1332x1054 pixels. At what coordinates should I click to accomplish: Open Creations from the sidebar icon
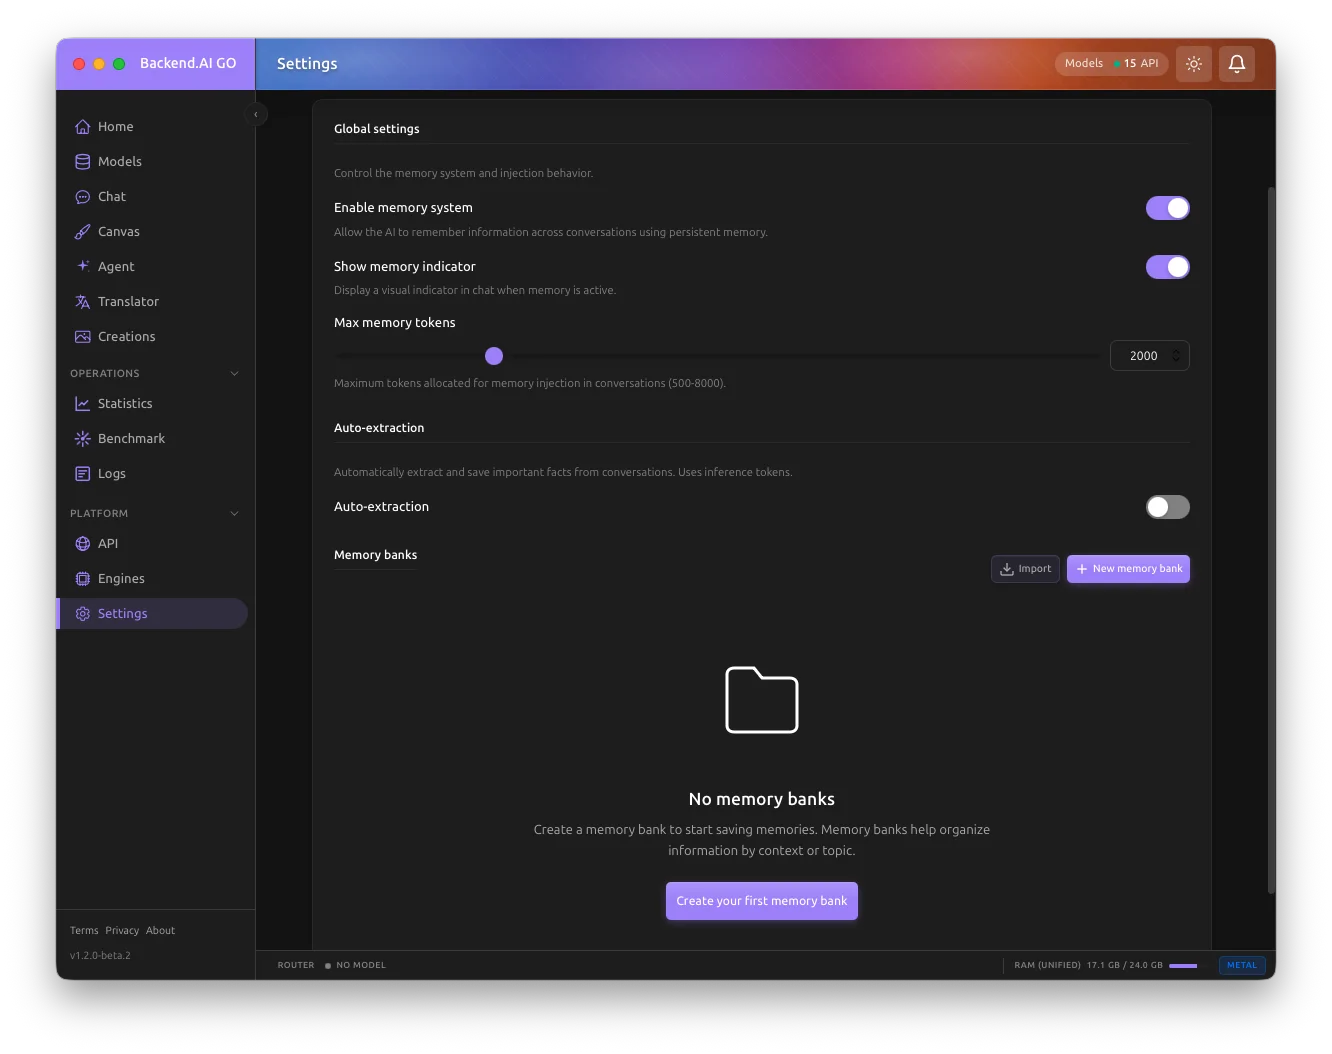click(x=82, y=336)
